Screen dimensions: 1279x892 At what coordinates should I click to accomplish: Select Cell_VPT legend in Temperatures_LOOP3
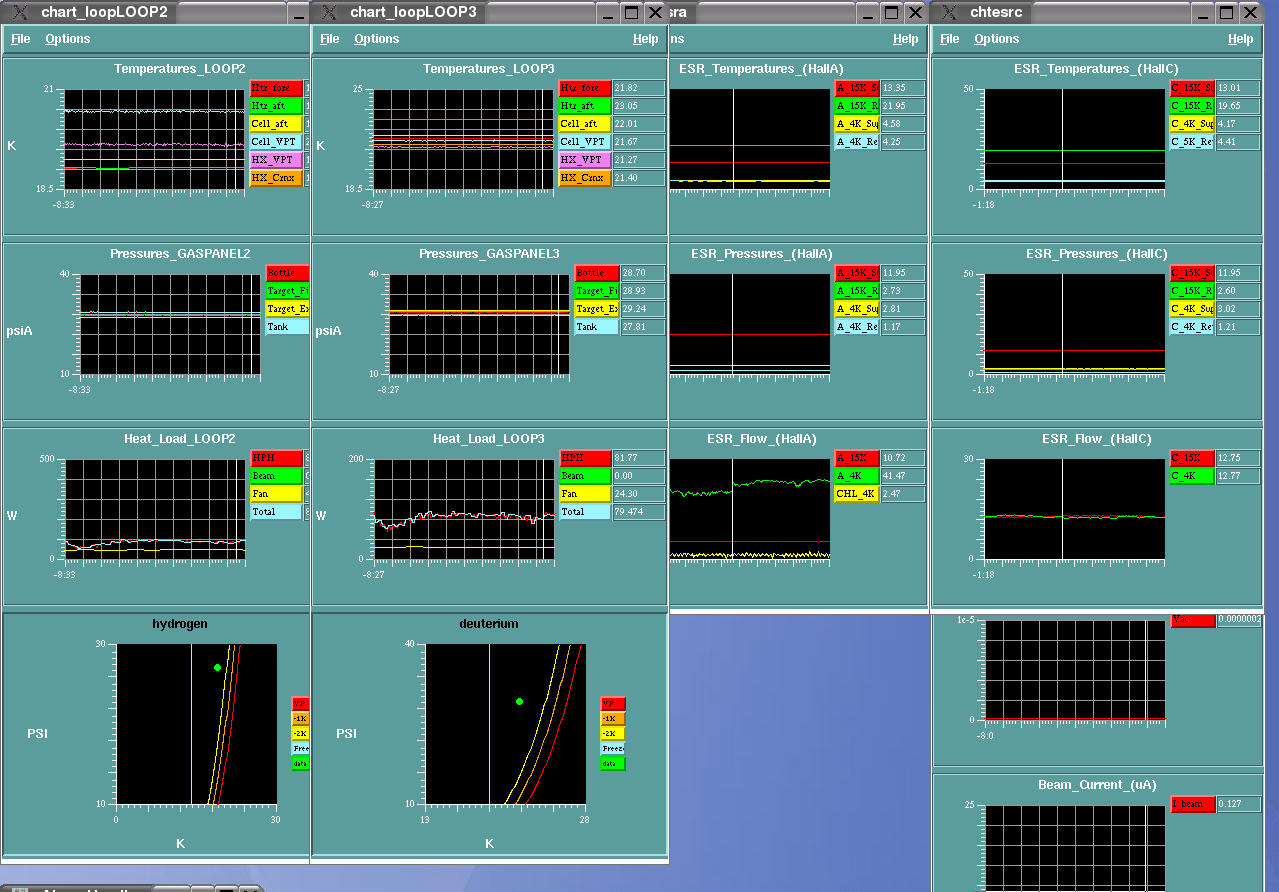[x=585, y=142]
